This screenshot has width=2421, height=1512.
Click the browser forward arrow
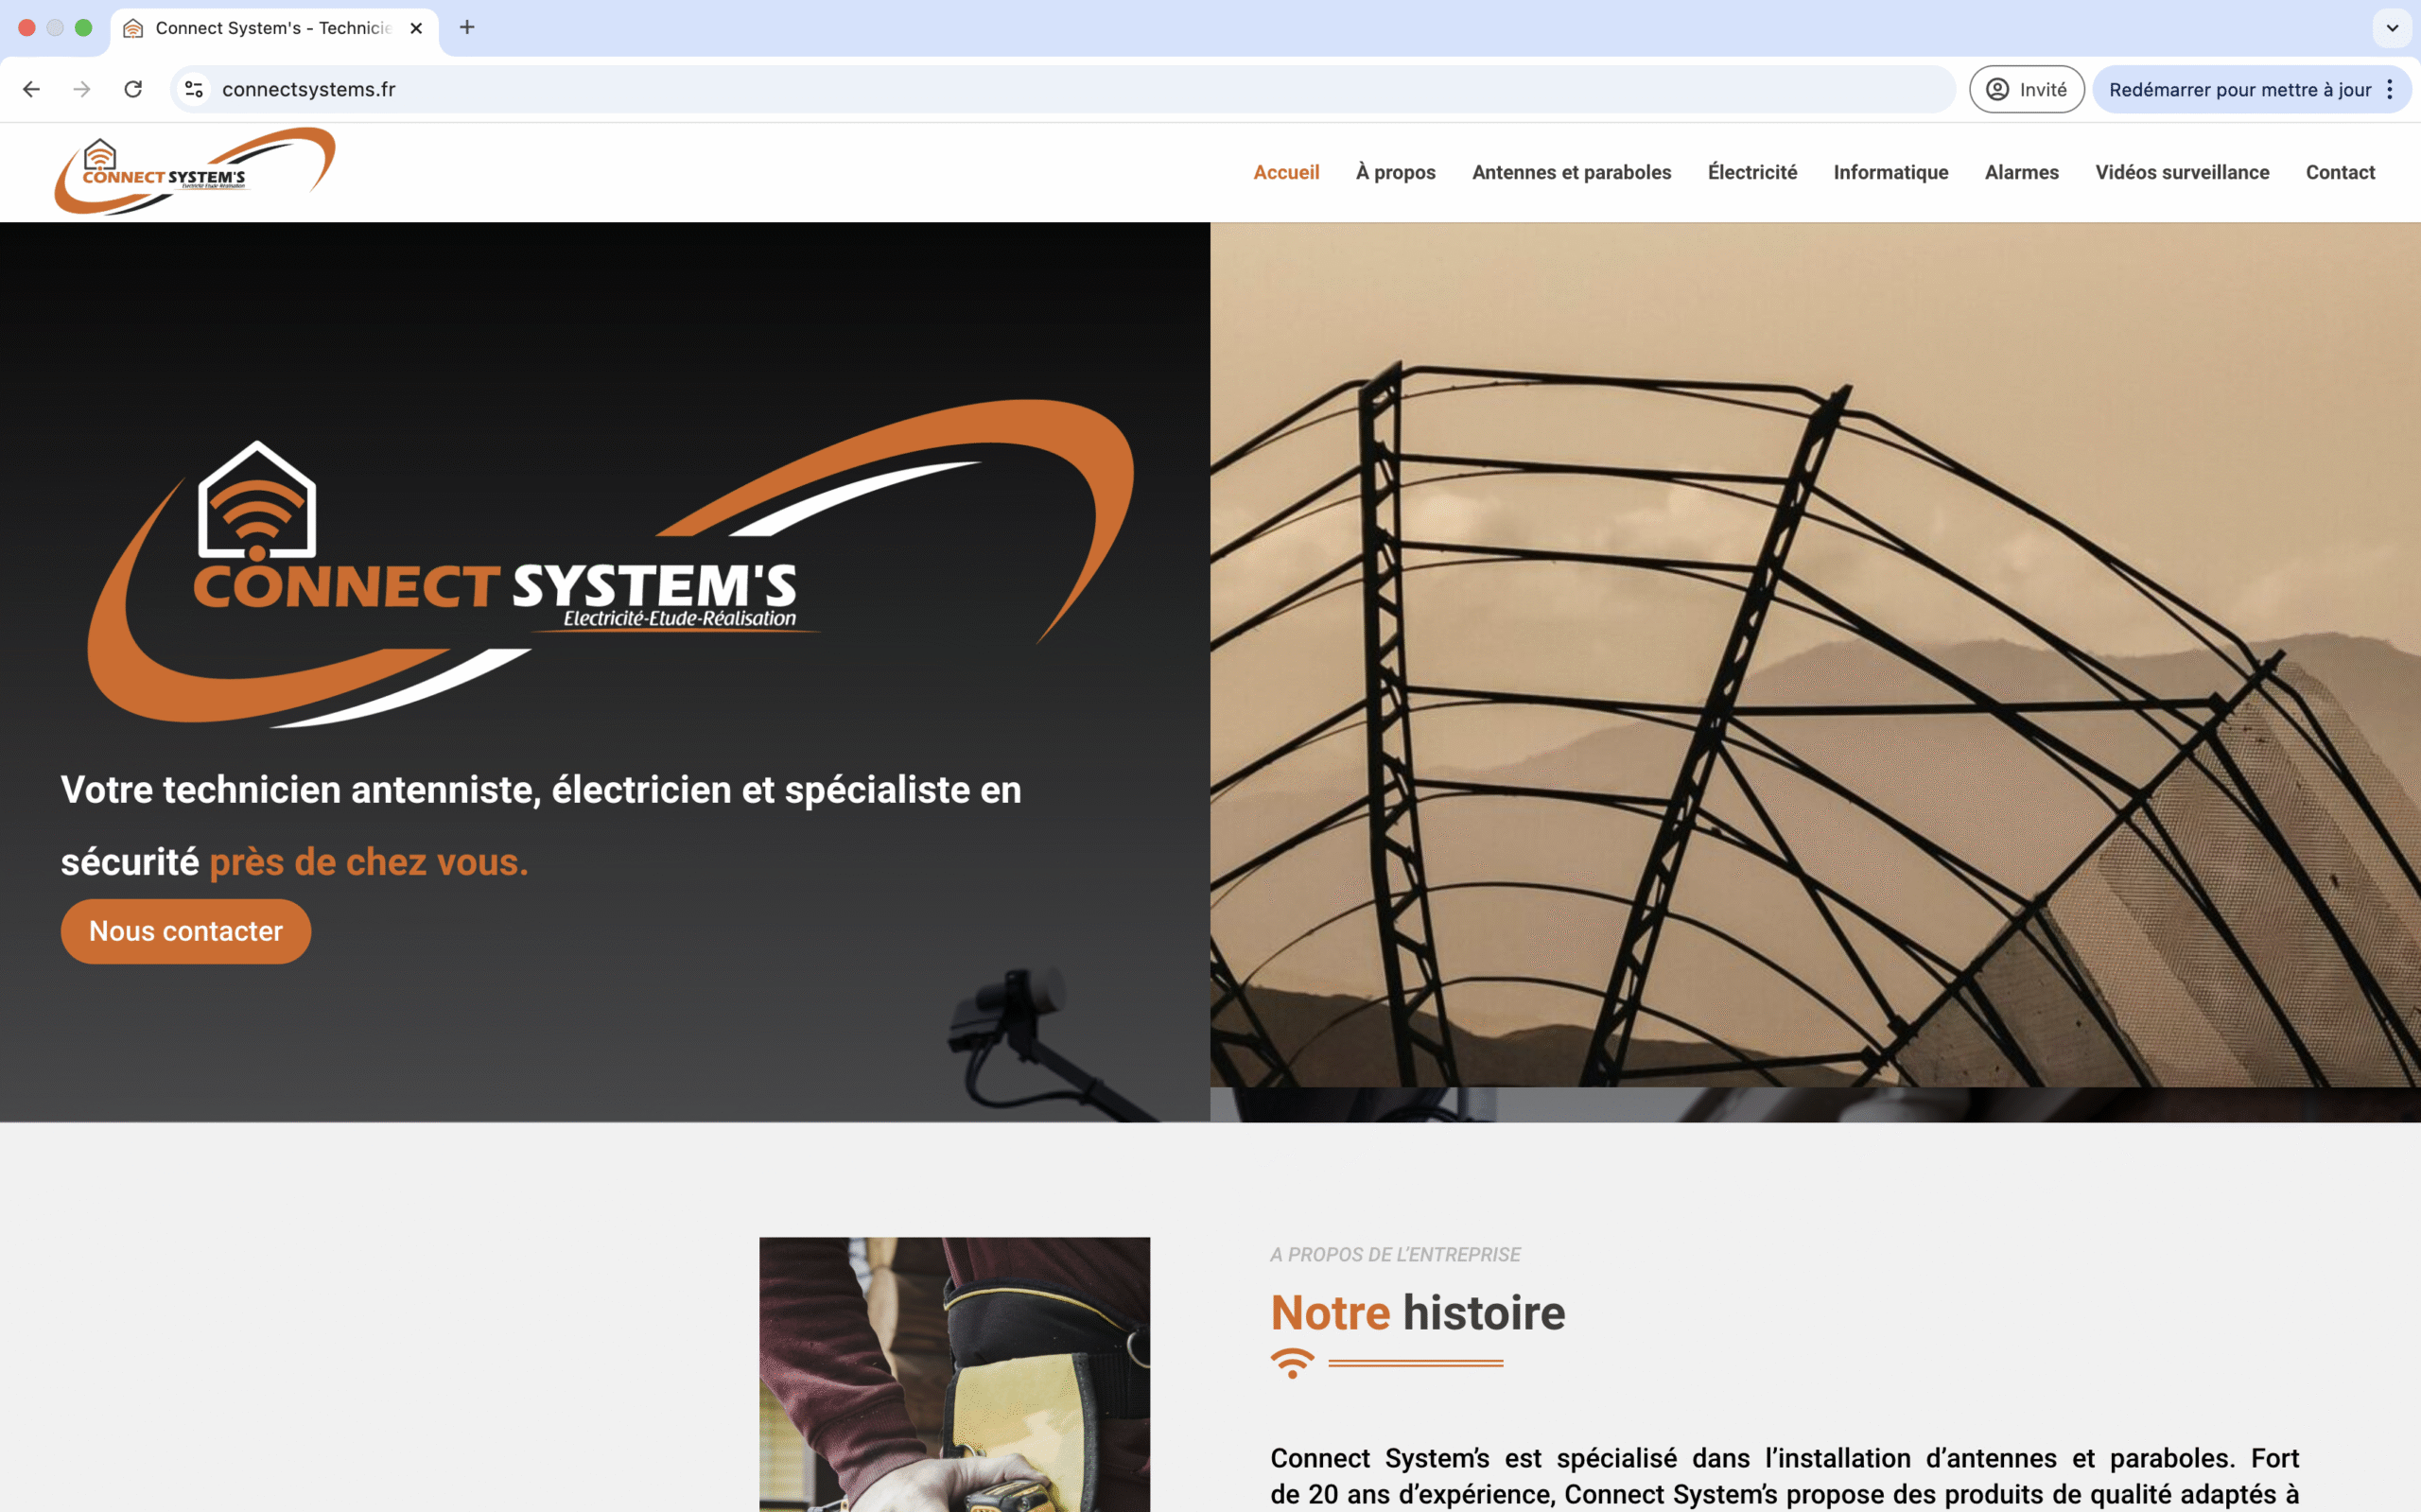[x=82, y=89]
